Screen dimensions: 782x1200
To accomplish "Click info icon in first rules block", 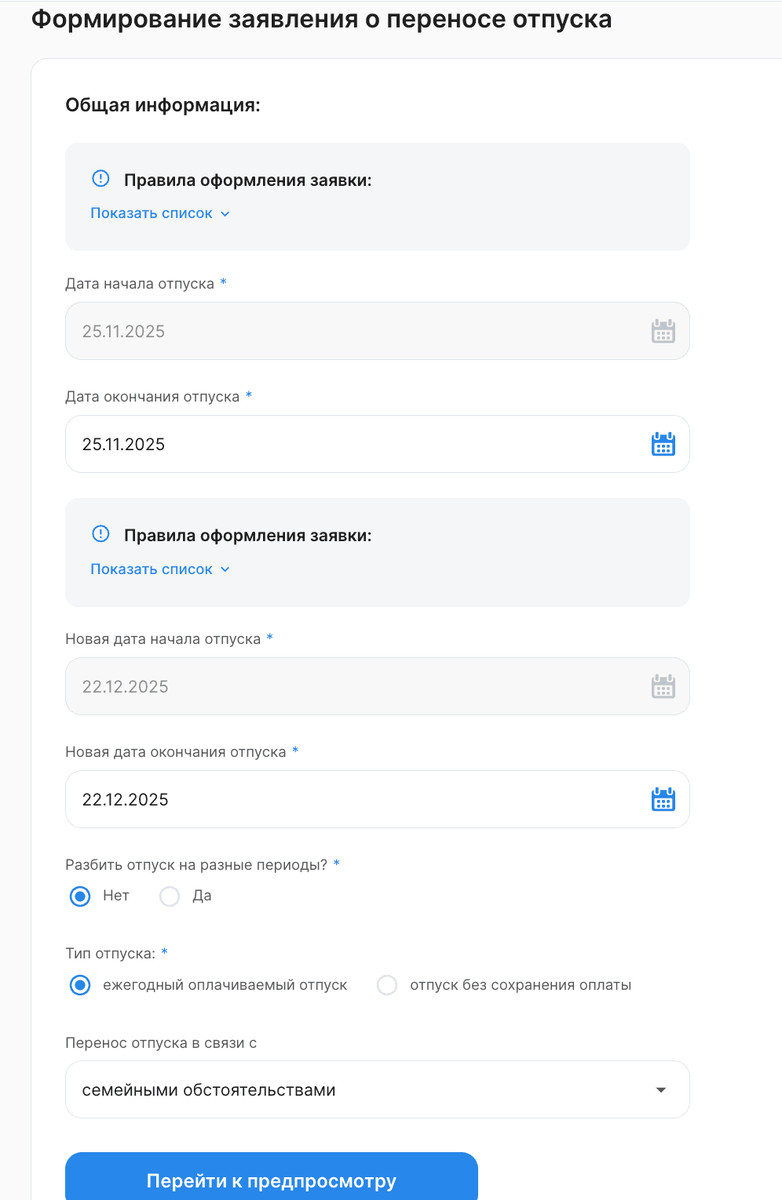I will click(100, 178).
